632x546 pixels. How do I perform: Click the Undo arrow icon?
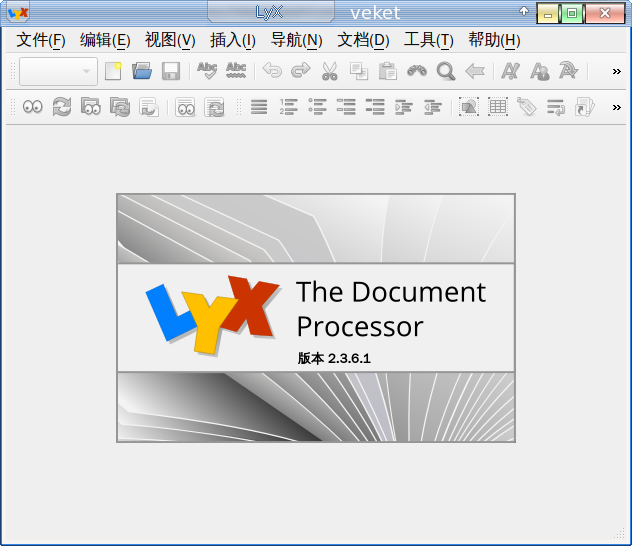click(x=272, y=71)
